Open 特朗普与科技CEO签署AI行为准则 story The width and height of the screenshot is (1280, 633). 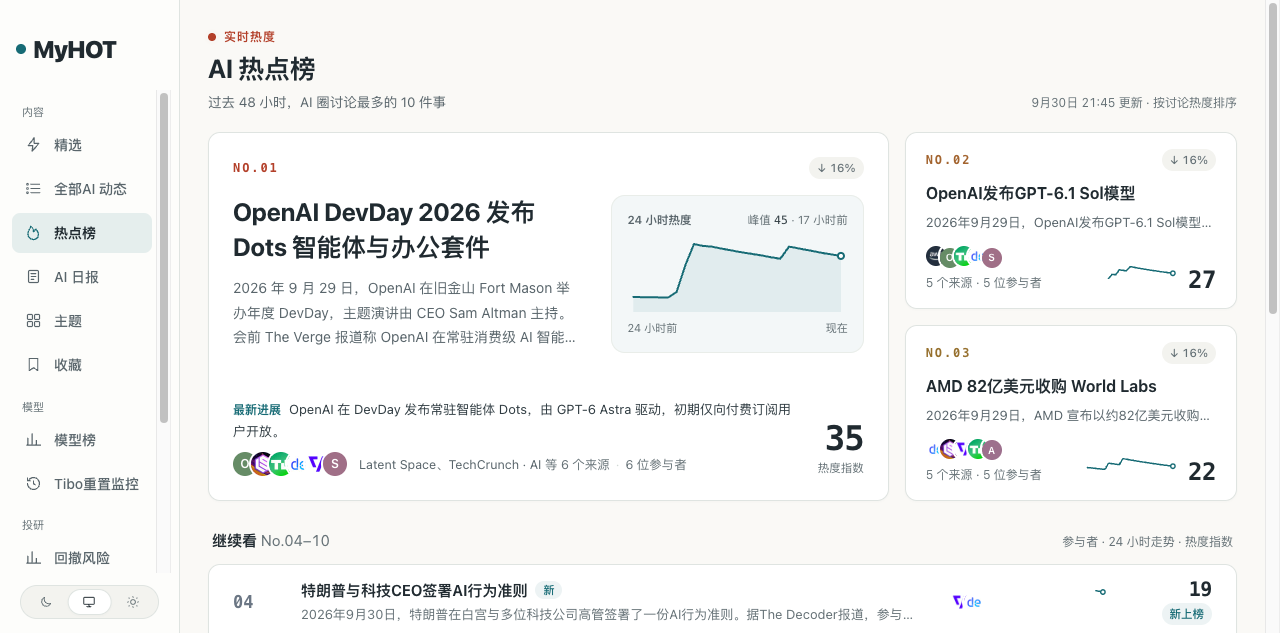coord(414,591)
